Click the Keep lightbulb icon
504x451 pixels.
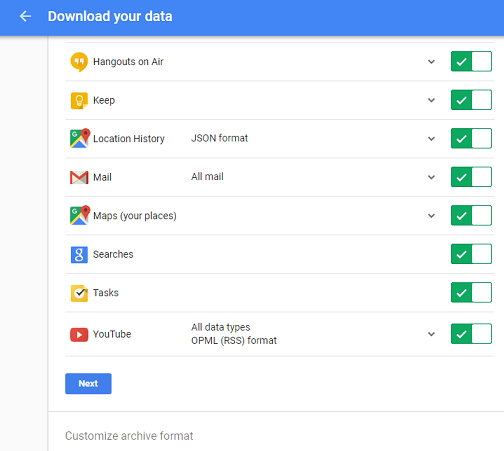click(x=79, y=100)
